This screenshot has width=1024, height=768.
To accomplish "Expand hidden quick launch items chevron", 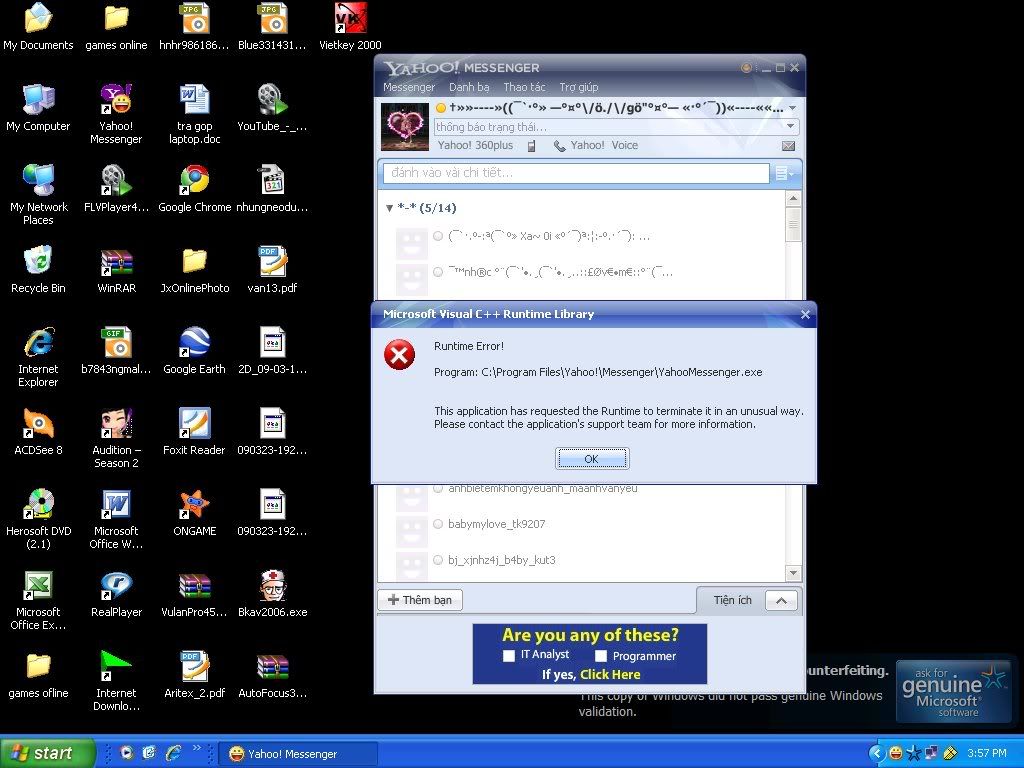I will pos(197,748).
